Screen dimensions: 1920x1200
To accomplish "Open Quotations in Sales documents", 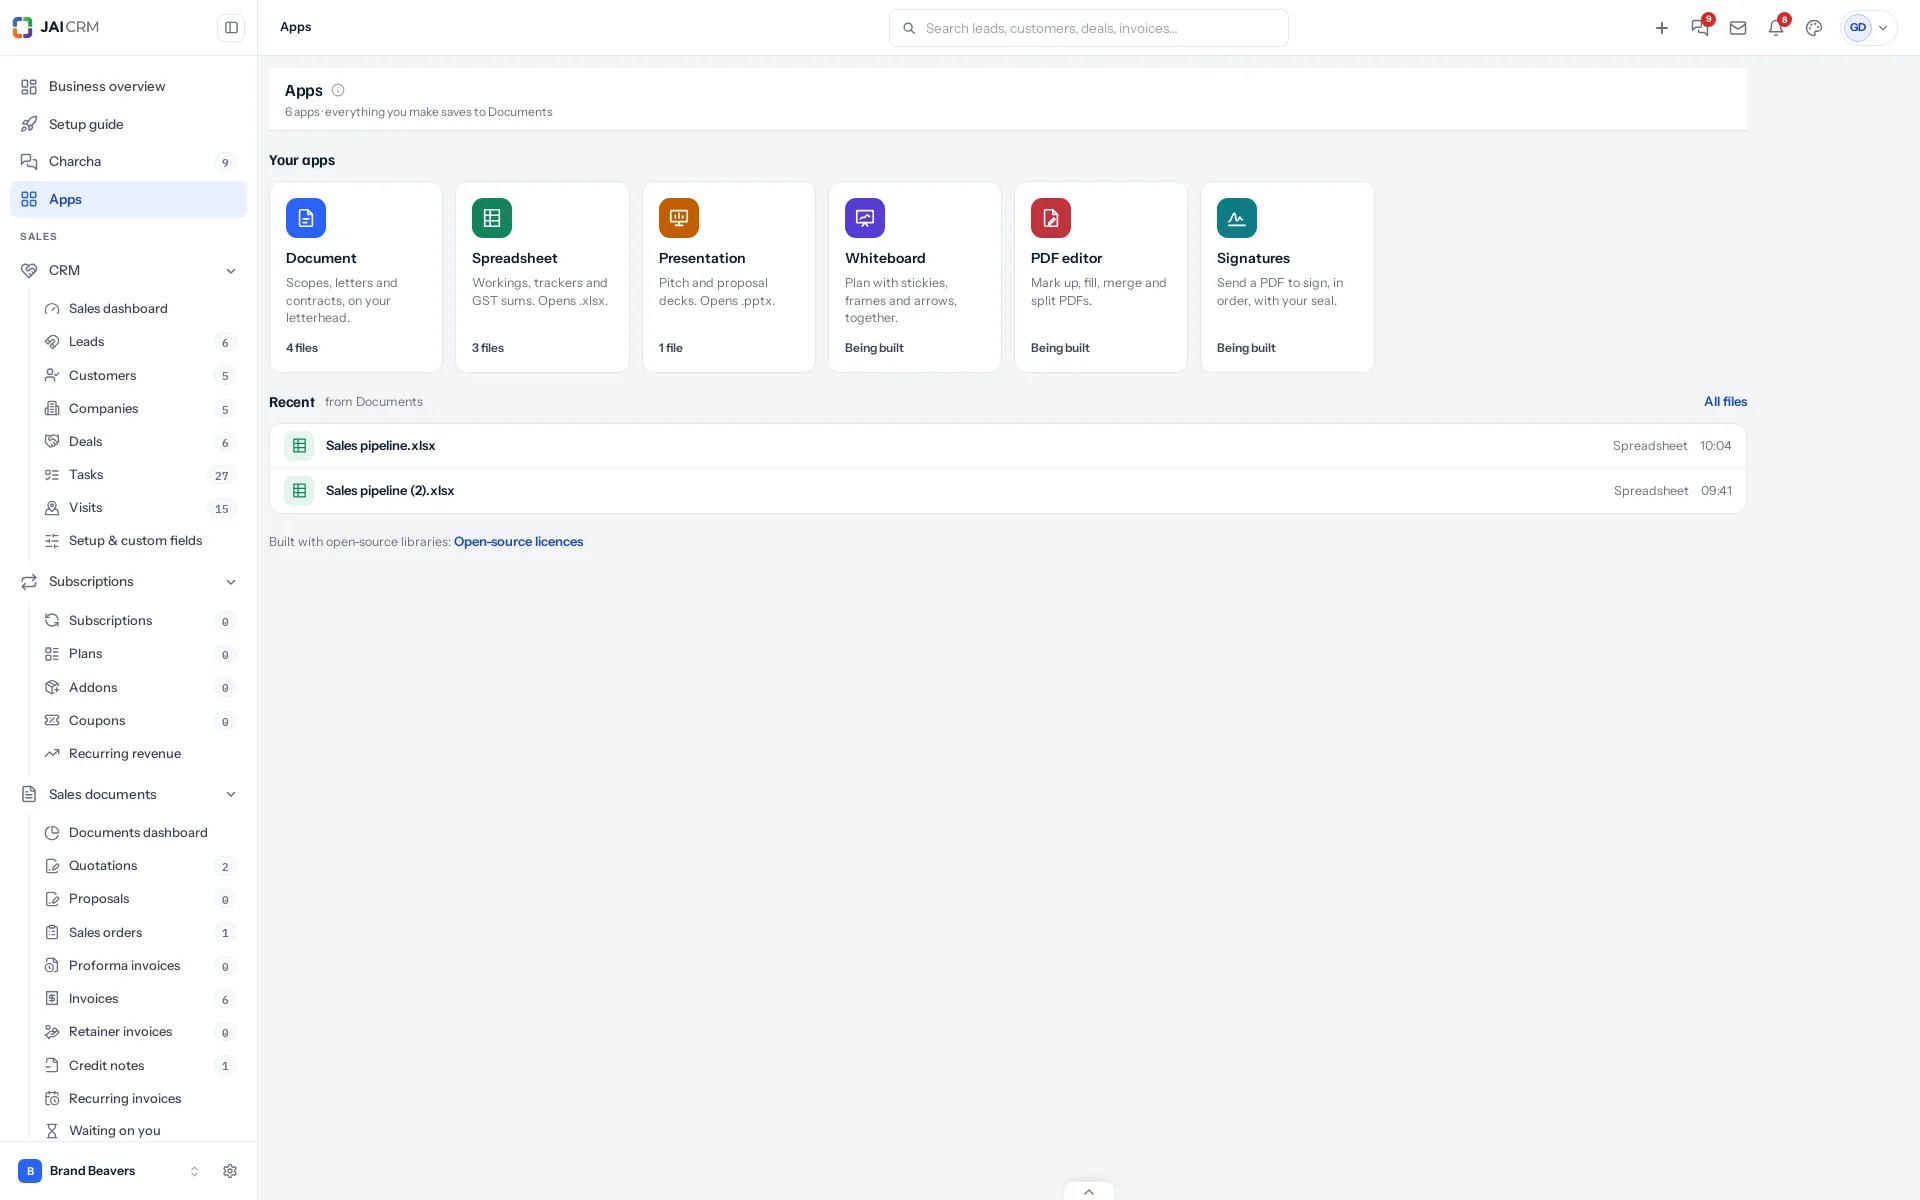I will point(138,866).
